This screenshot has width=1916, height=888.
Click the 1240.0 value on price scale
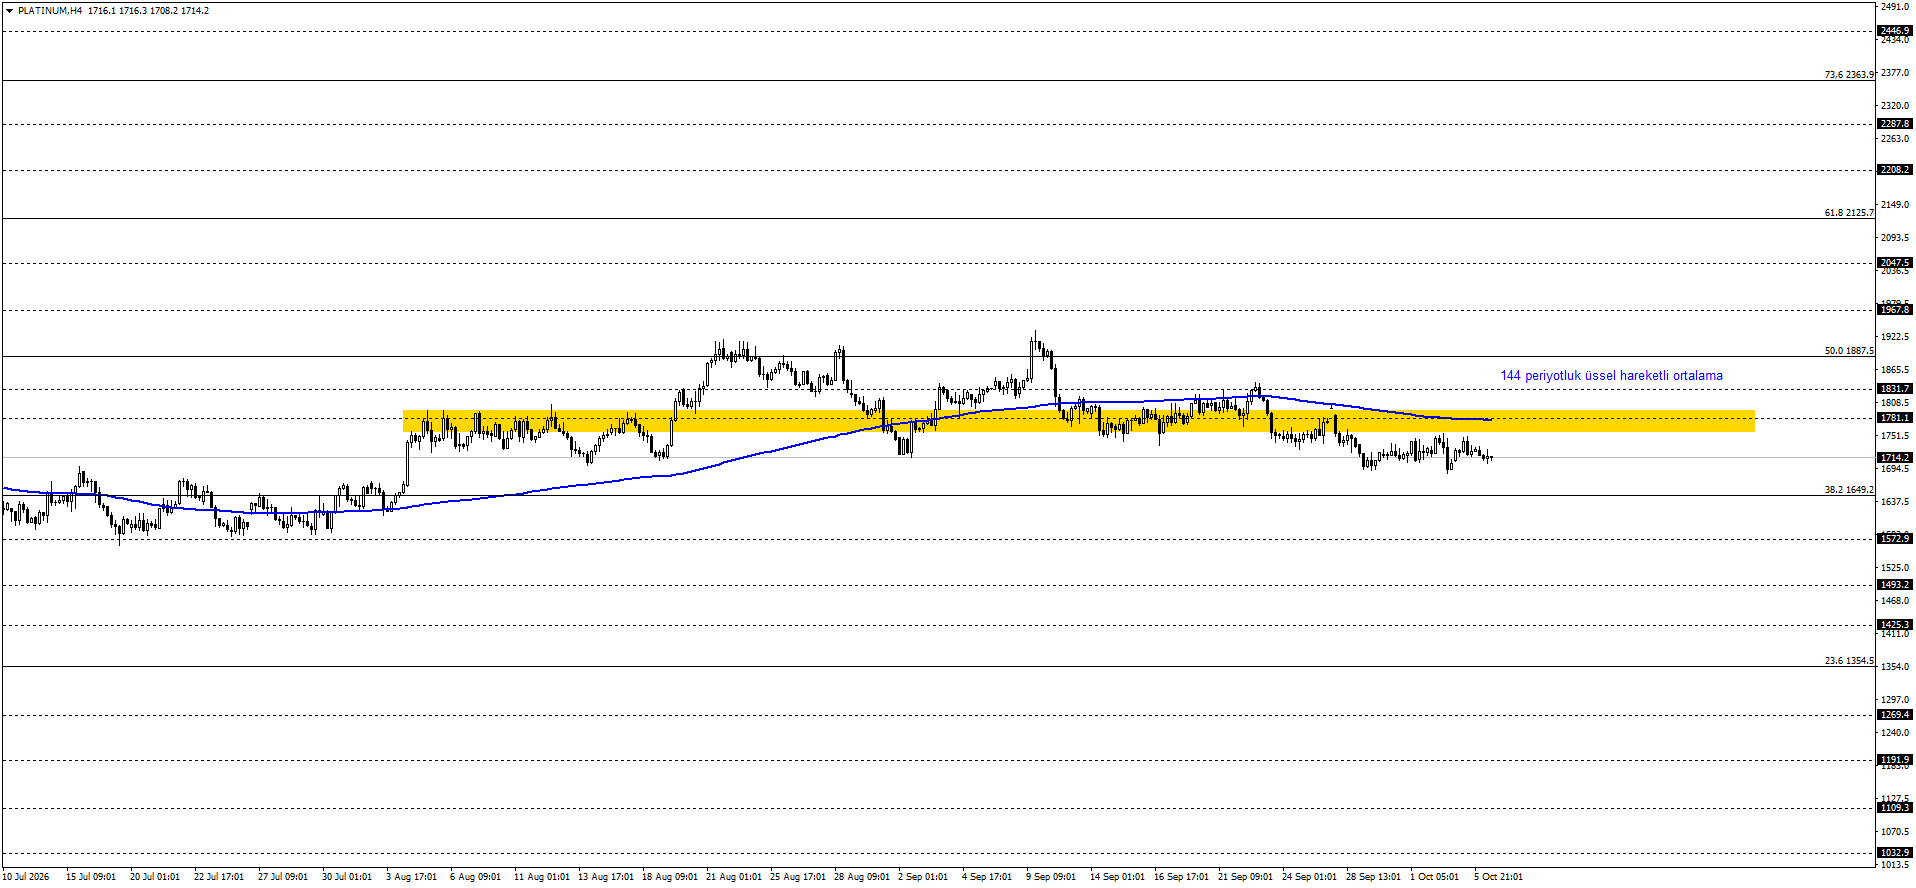[x=1895, y=733]
